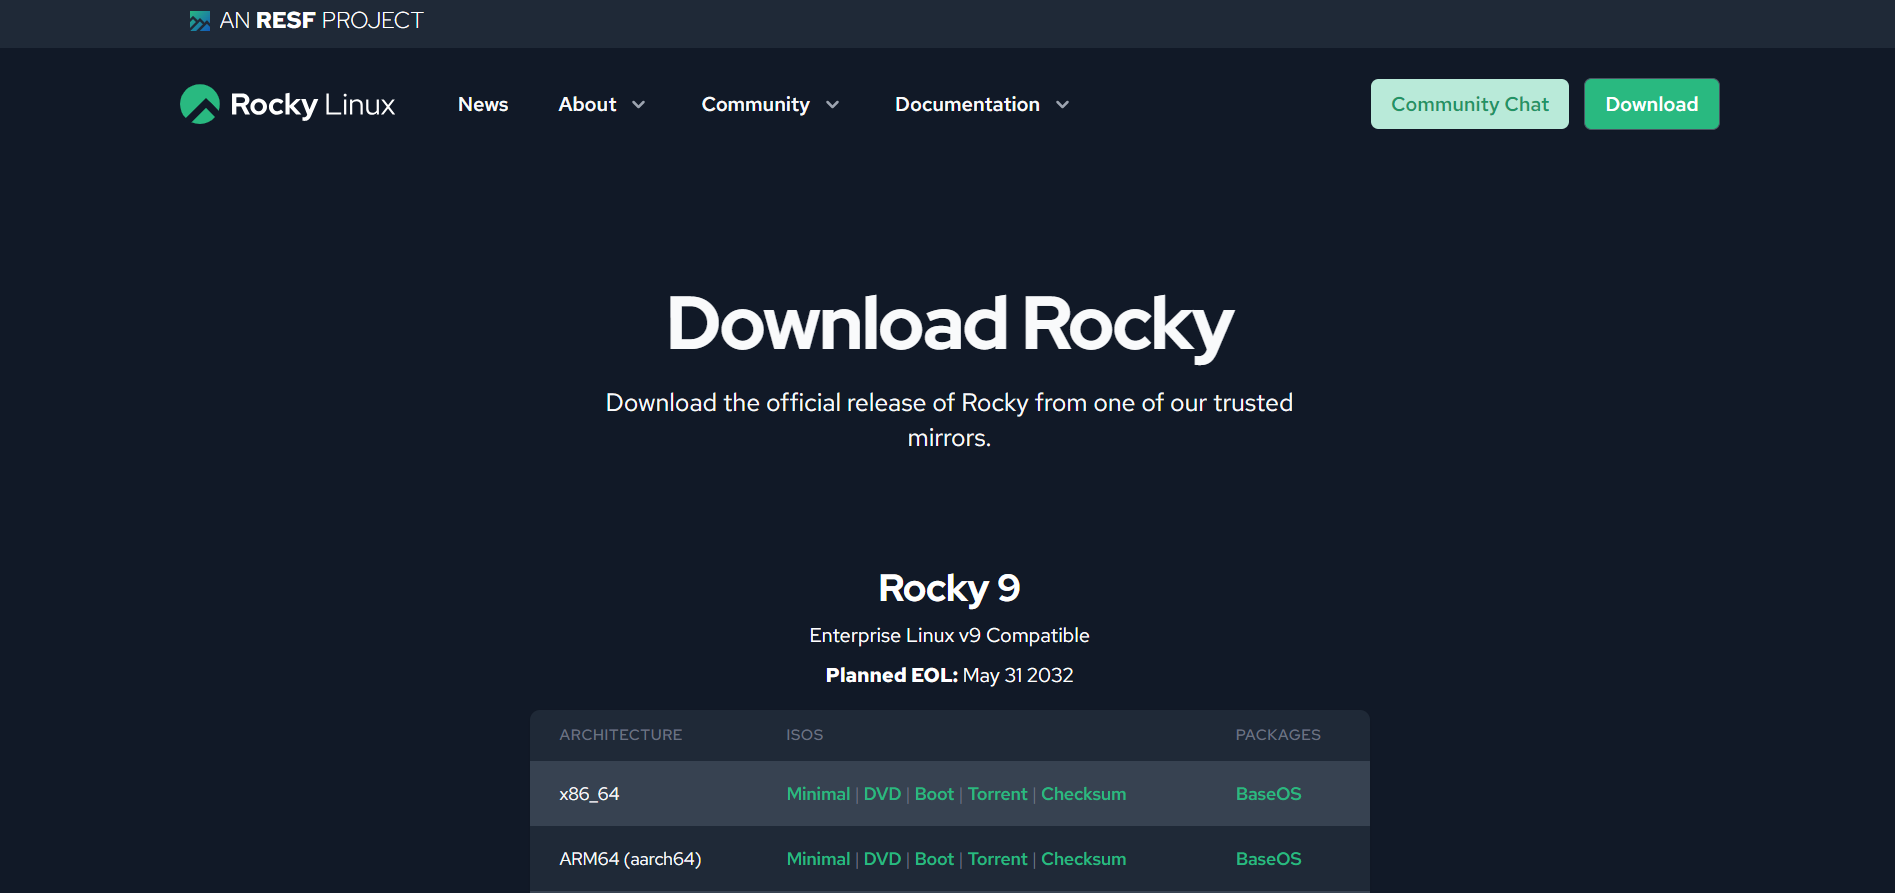This screenshot has width=1895, height=893.
Task: Open x86_64 BaseOS packages
Action: pos(1268,794)
